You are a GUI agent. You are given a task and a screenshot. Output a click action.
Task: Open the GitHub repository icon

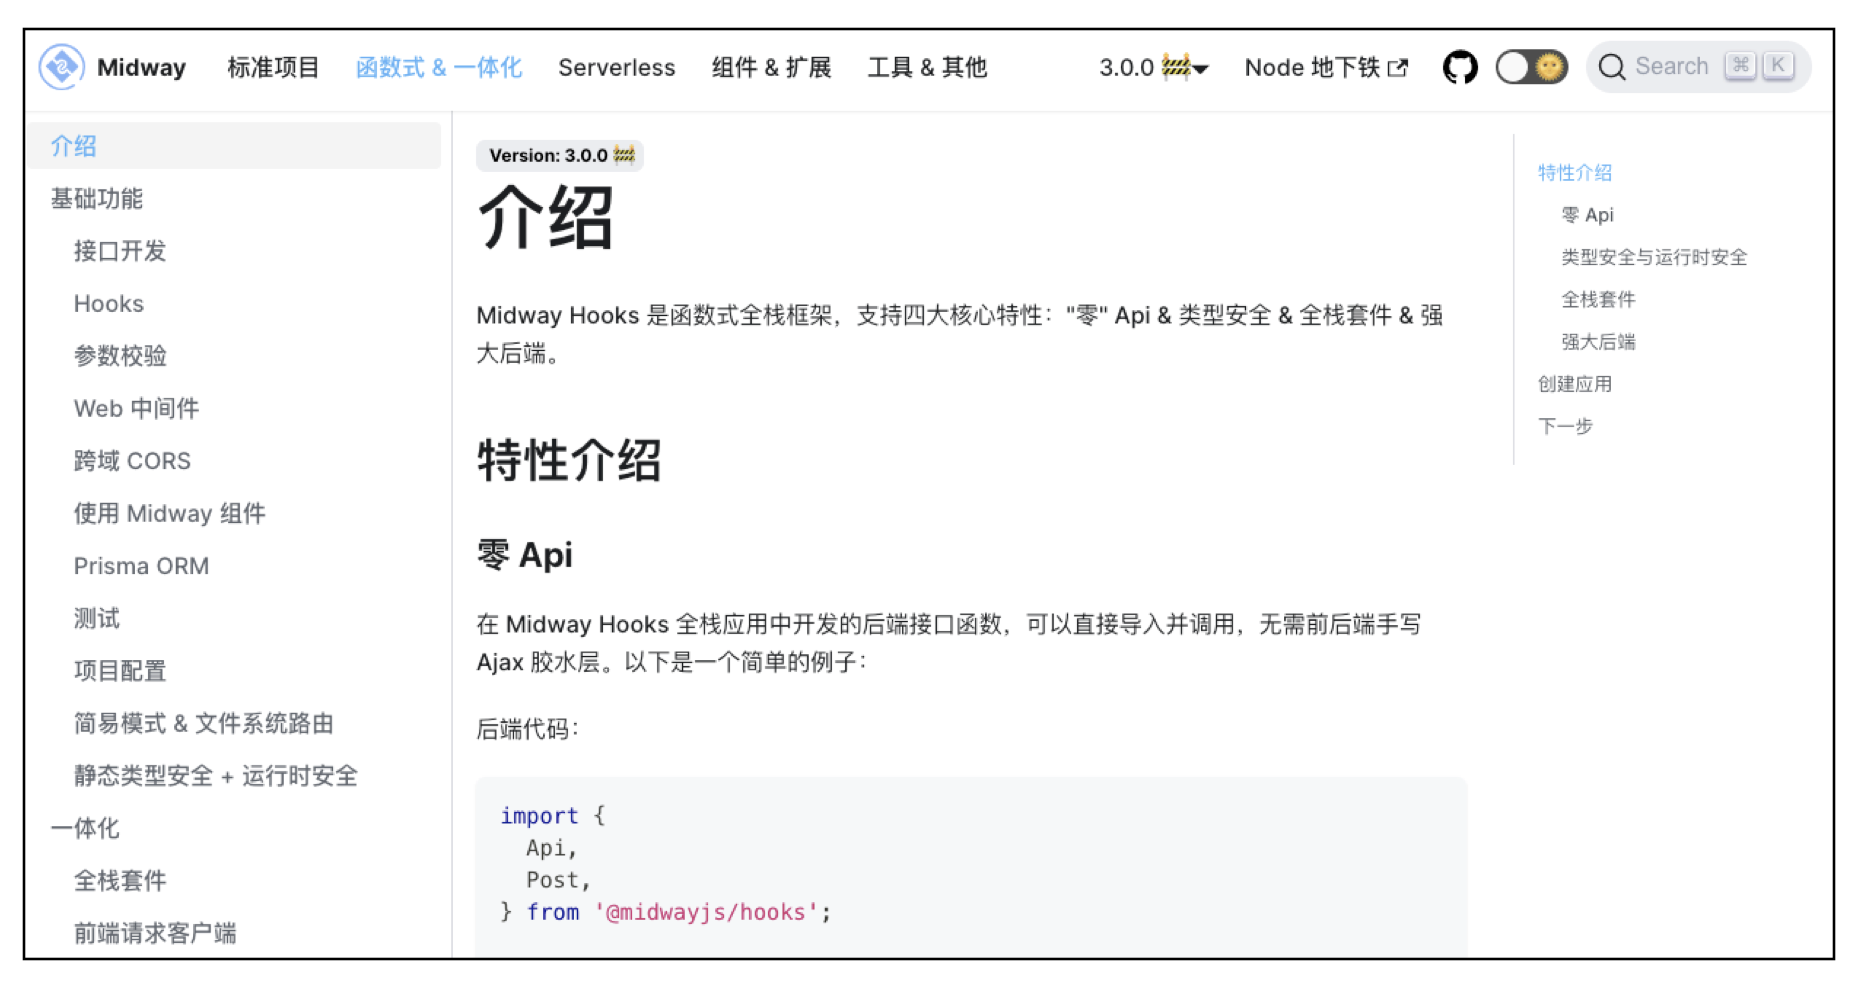pos(1459,67)
